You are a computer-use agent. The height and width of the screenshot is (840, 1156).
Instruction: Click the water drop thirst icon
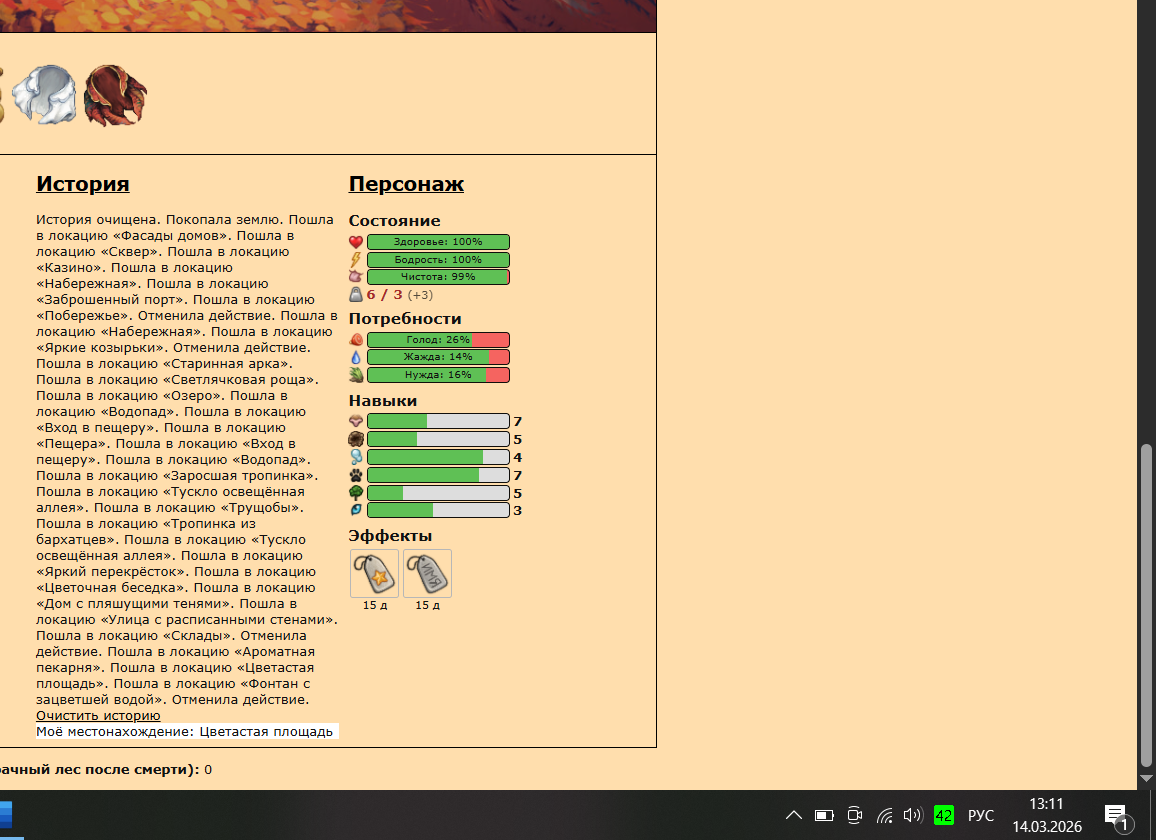pyautogui.click(x=356, y=357)
